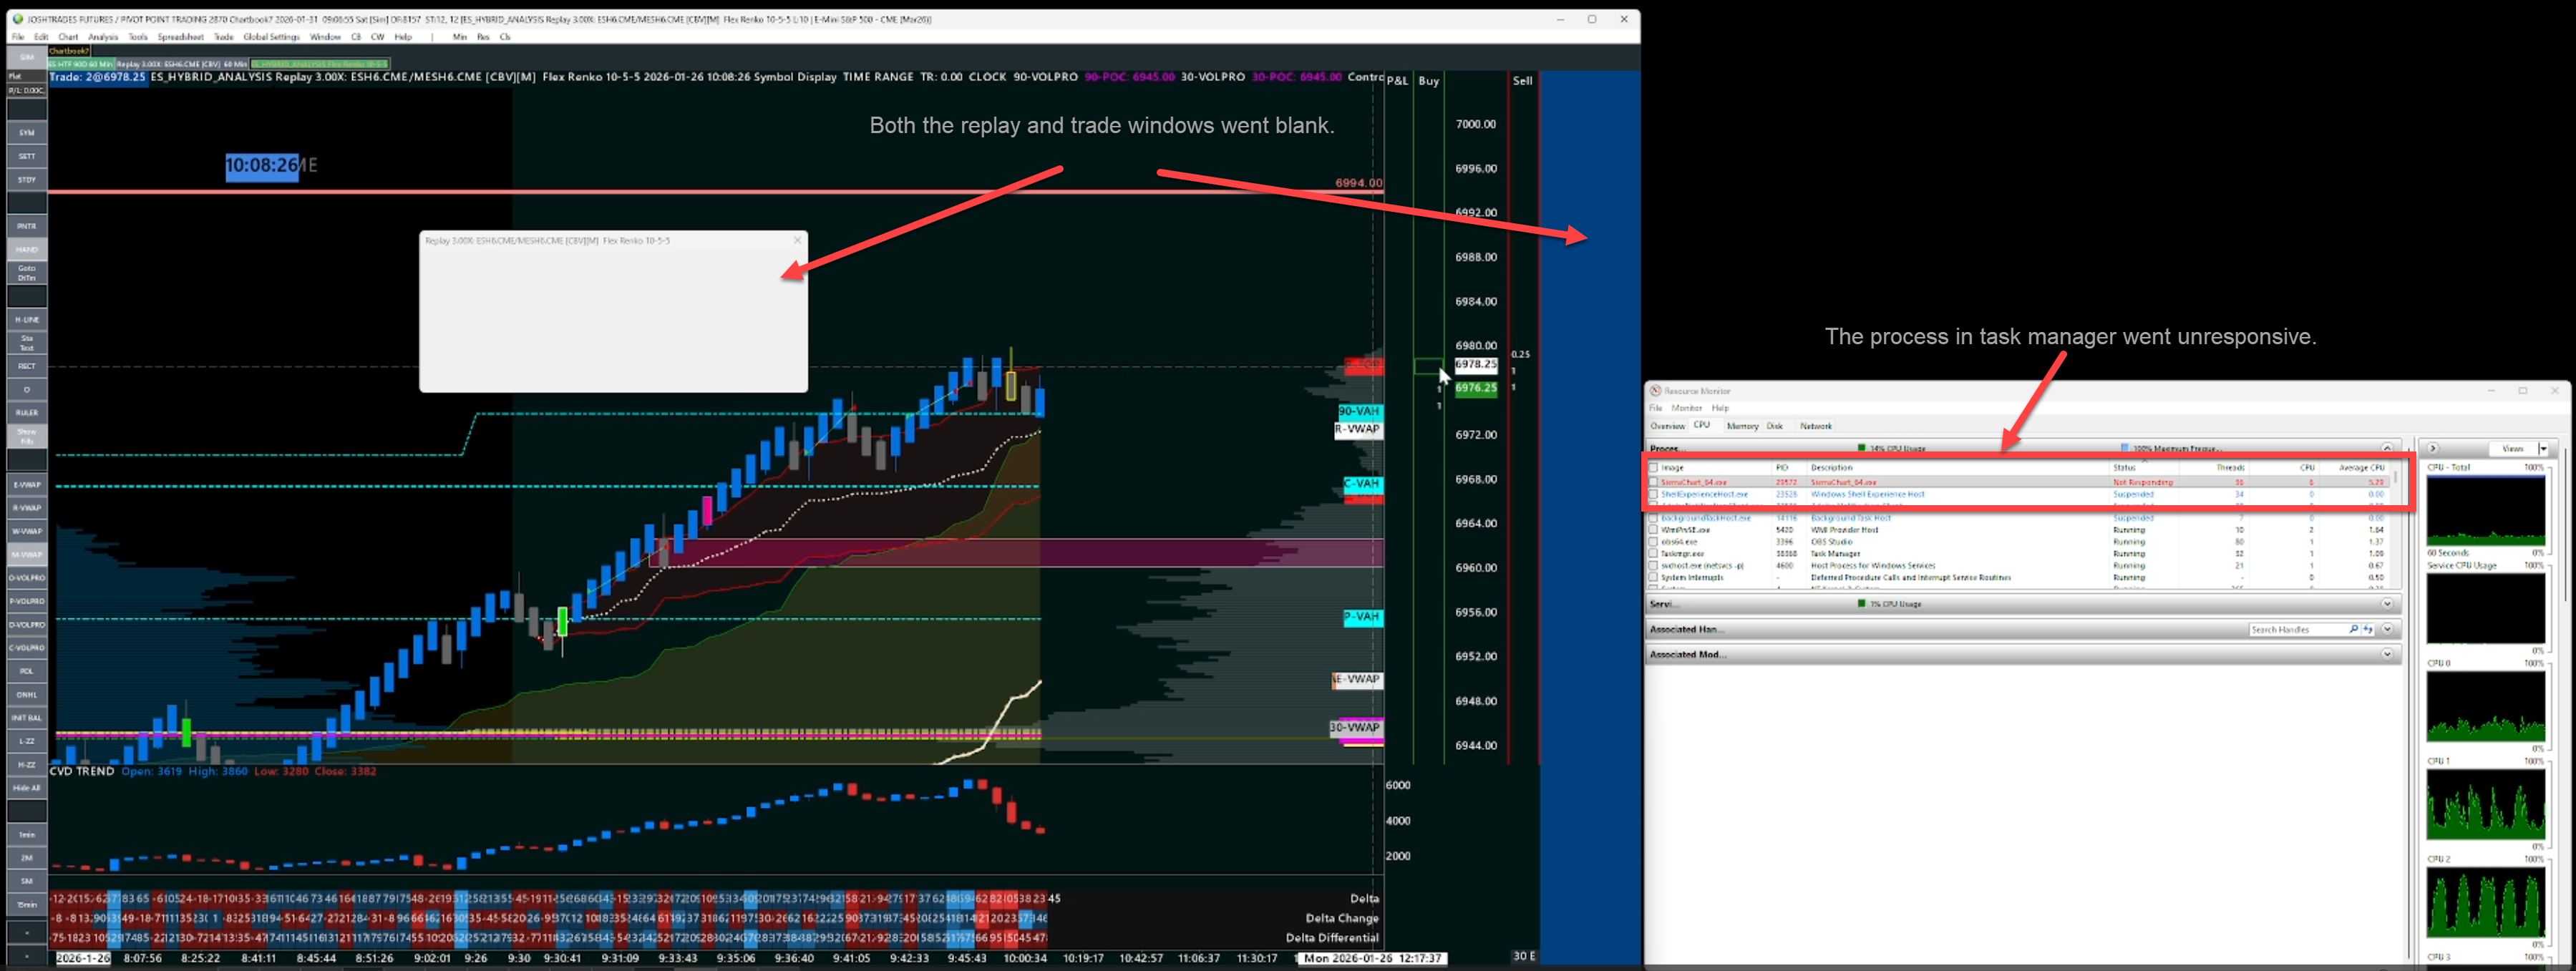Open the File menu in the trading chart window

click(x=18, y=37)
